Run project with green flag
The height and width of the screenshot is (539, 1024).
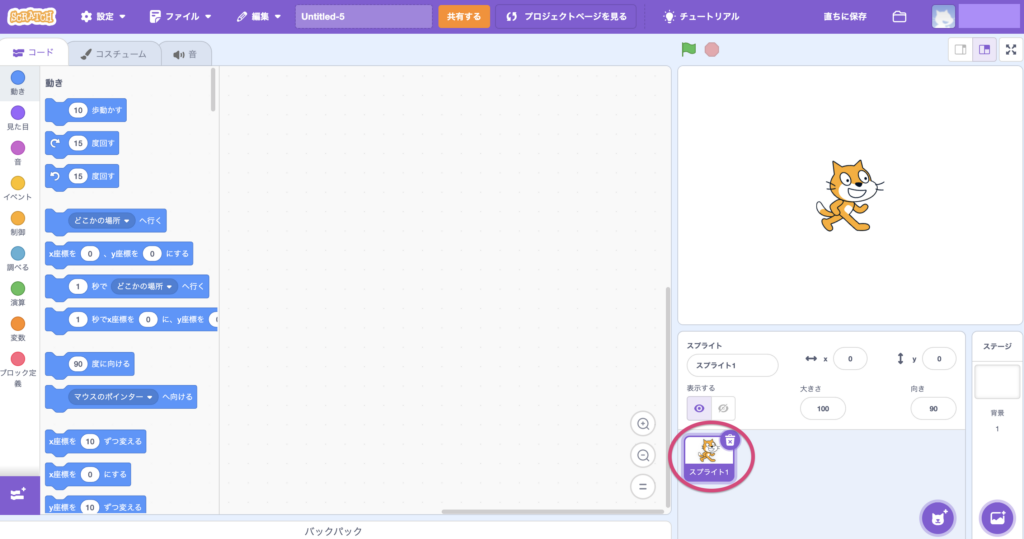pyautogui.click(x=688, y=49)
